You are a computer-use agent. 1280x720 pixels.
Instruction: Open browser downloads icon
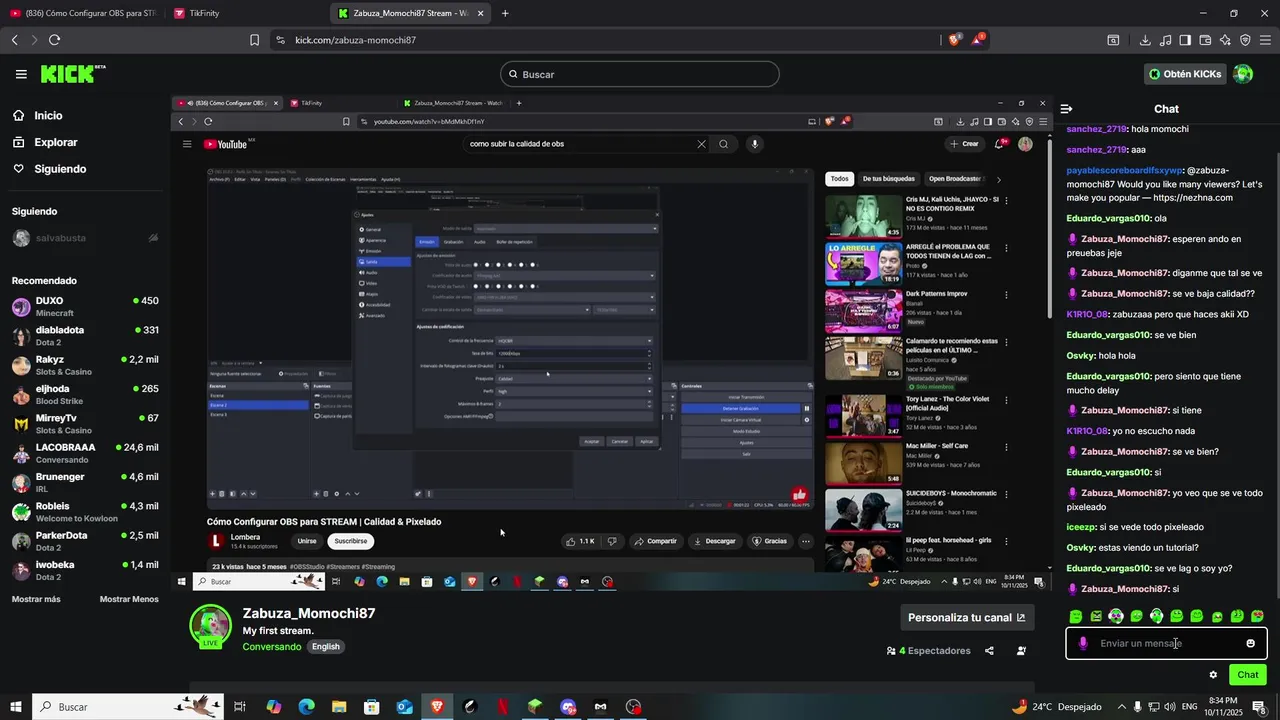pyautogui.click(x=1145, y=40)
